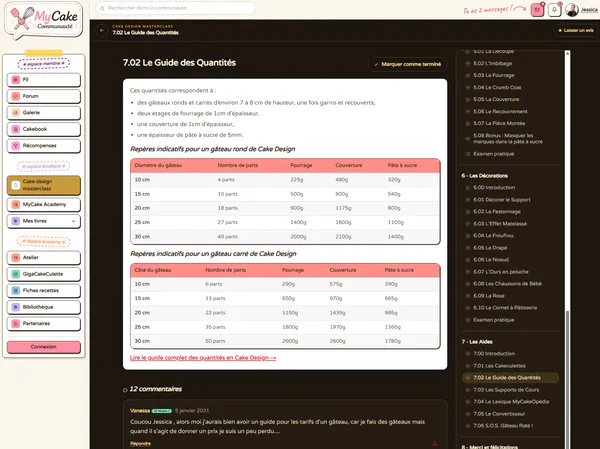This screenshot has width=600, height=449.
Task: Click the Bibliothèque sidebar icon
Action: coord(16,307)
